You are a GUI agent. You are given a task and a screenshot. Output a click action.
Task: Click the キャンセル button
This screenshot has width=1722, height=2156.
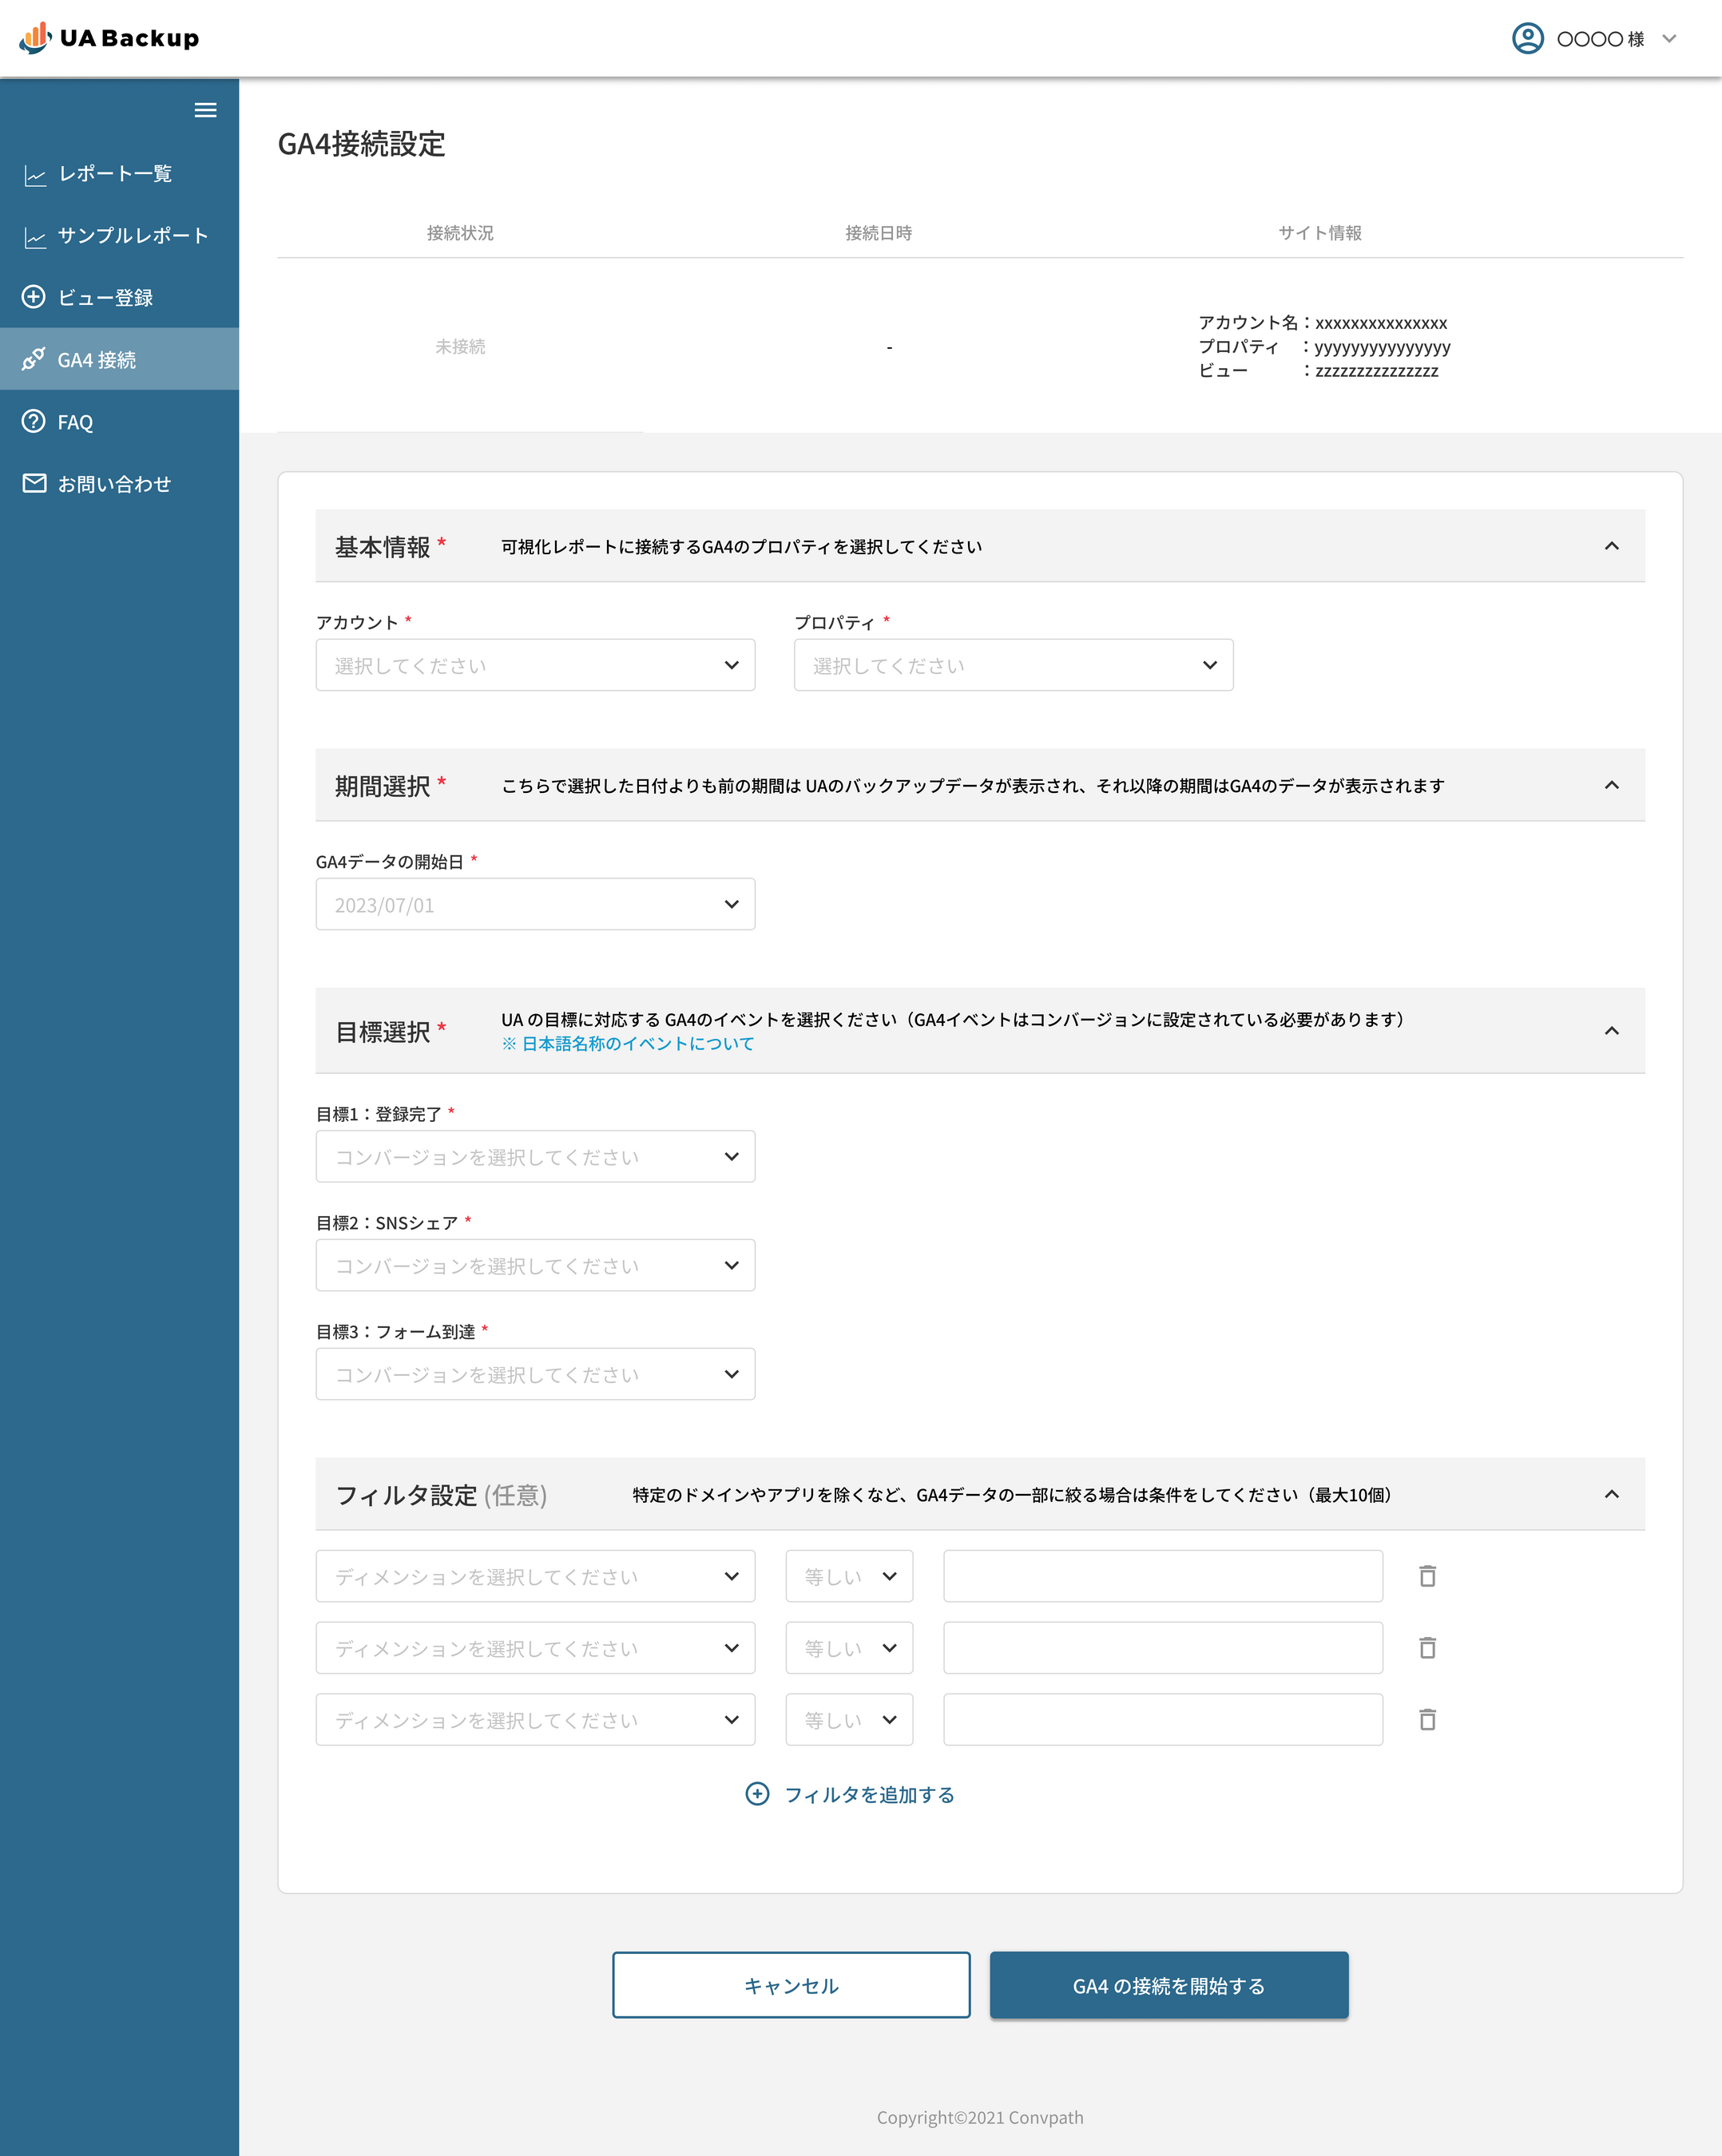[791, 1985]
